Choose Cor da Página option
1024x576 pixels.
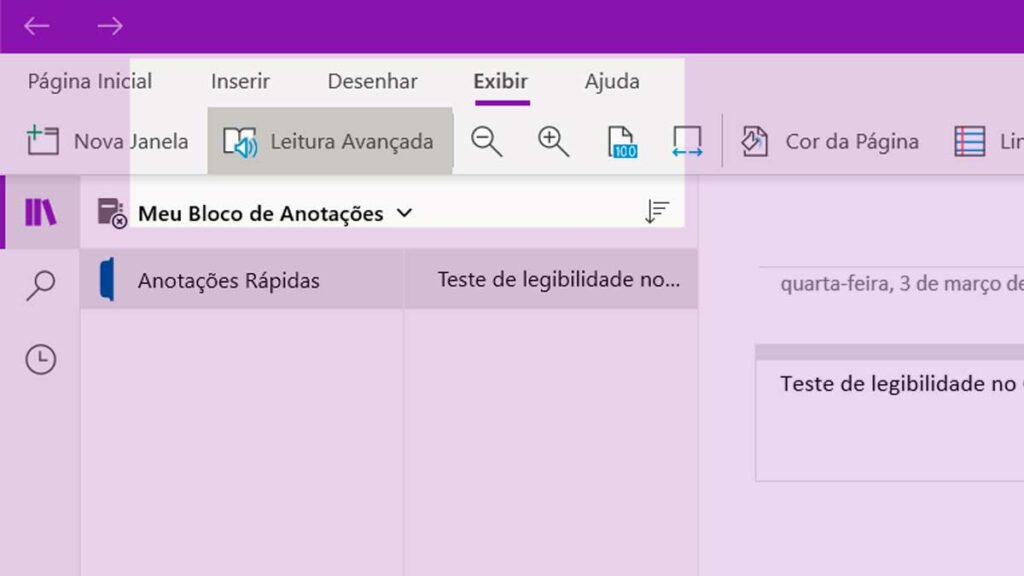(829, 141)
